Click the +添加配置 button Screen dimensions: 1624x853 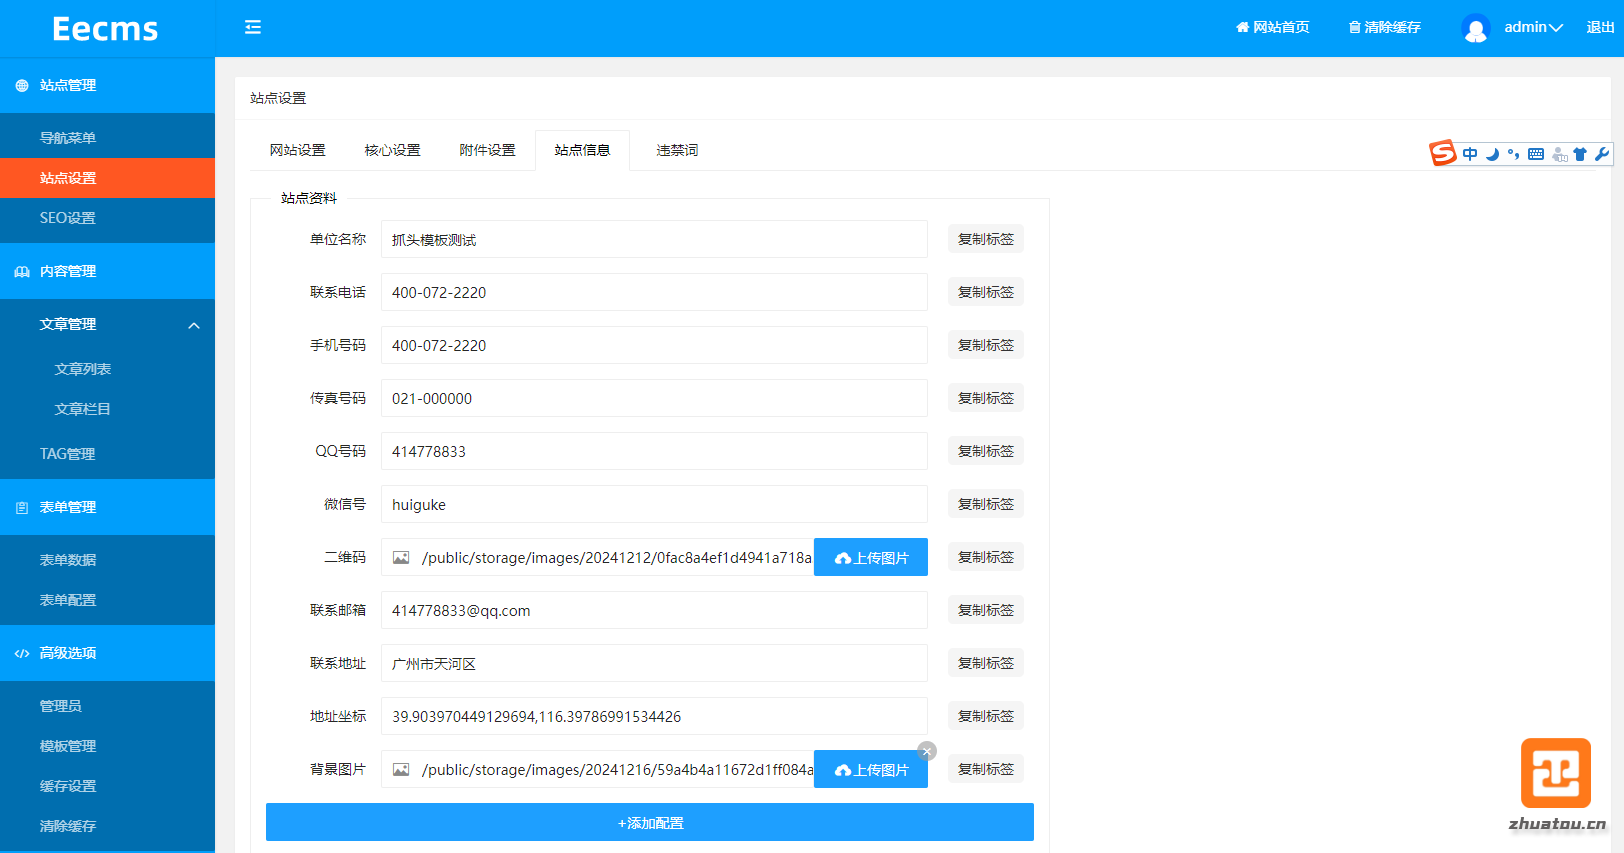[650, 823]
